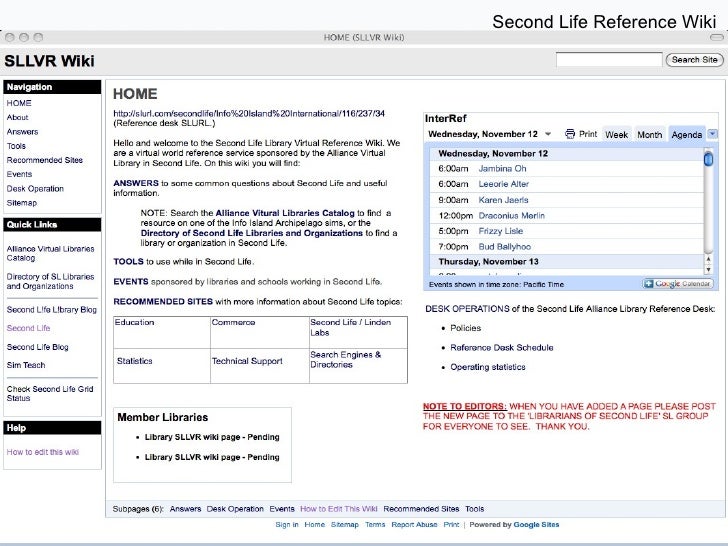Viewport: 728px width, 546px height.
Task: Open Karen Jaeris 9:00am calendar entry
Action: point(503,200)
